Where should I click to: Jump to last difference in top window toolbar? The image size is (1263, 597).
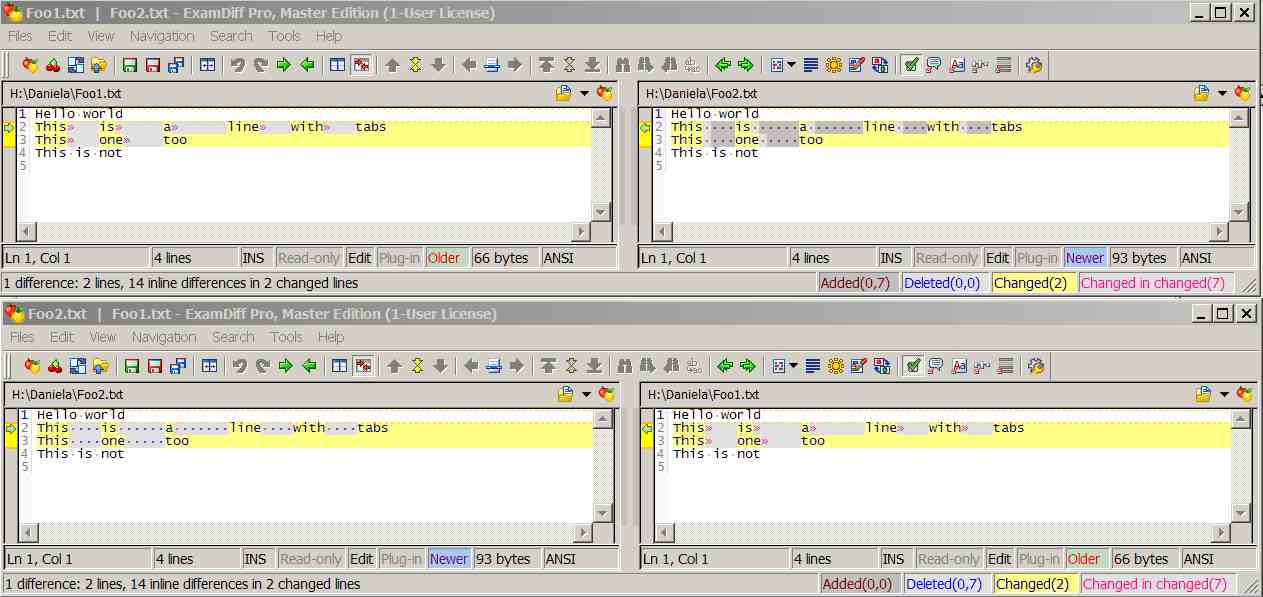pyautogui.click(x=592, y=65)
